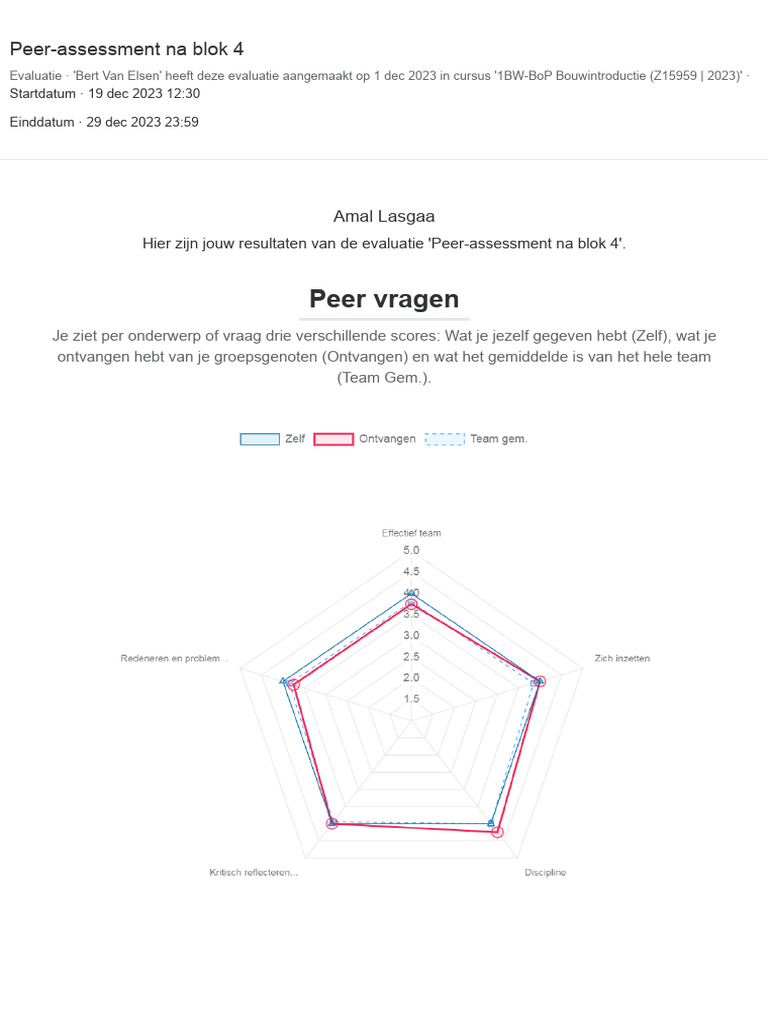Select the Ontvangen circle at Effectief team axis

[411, 605]
